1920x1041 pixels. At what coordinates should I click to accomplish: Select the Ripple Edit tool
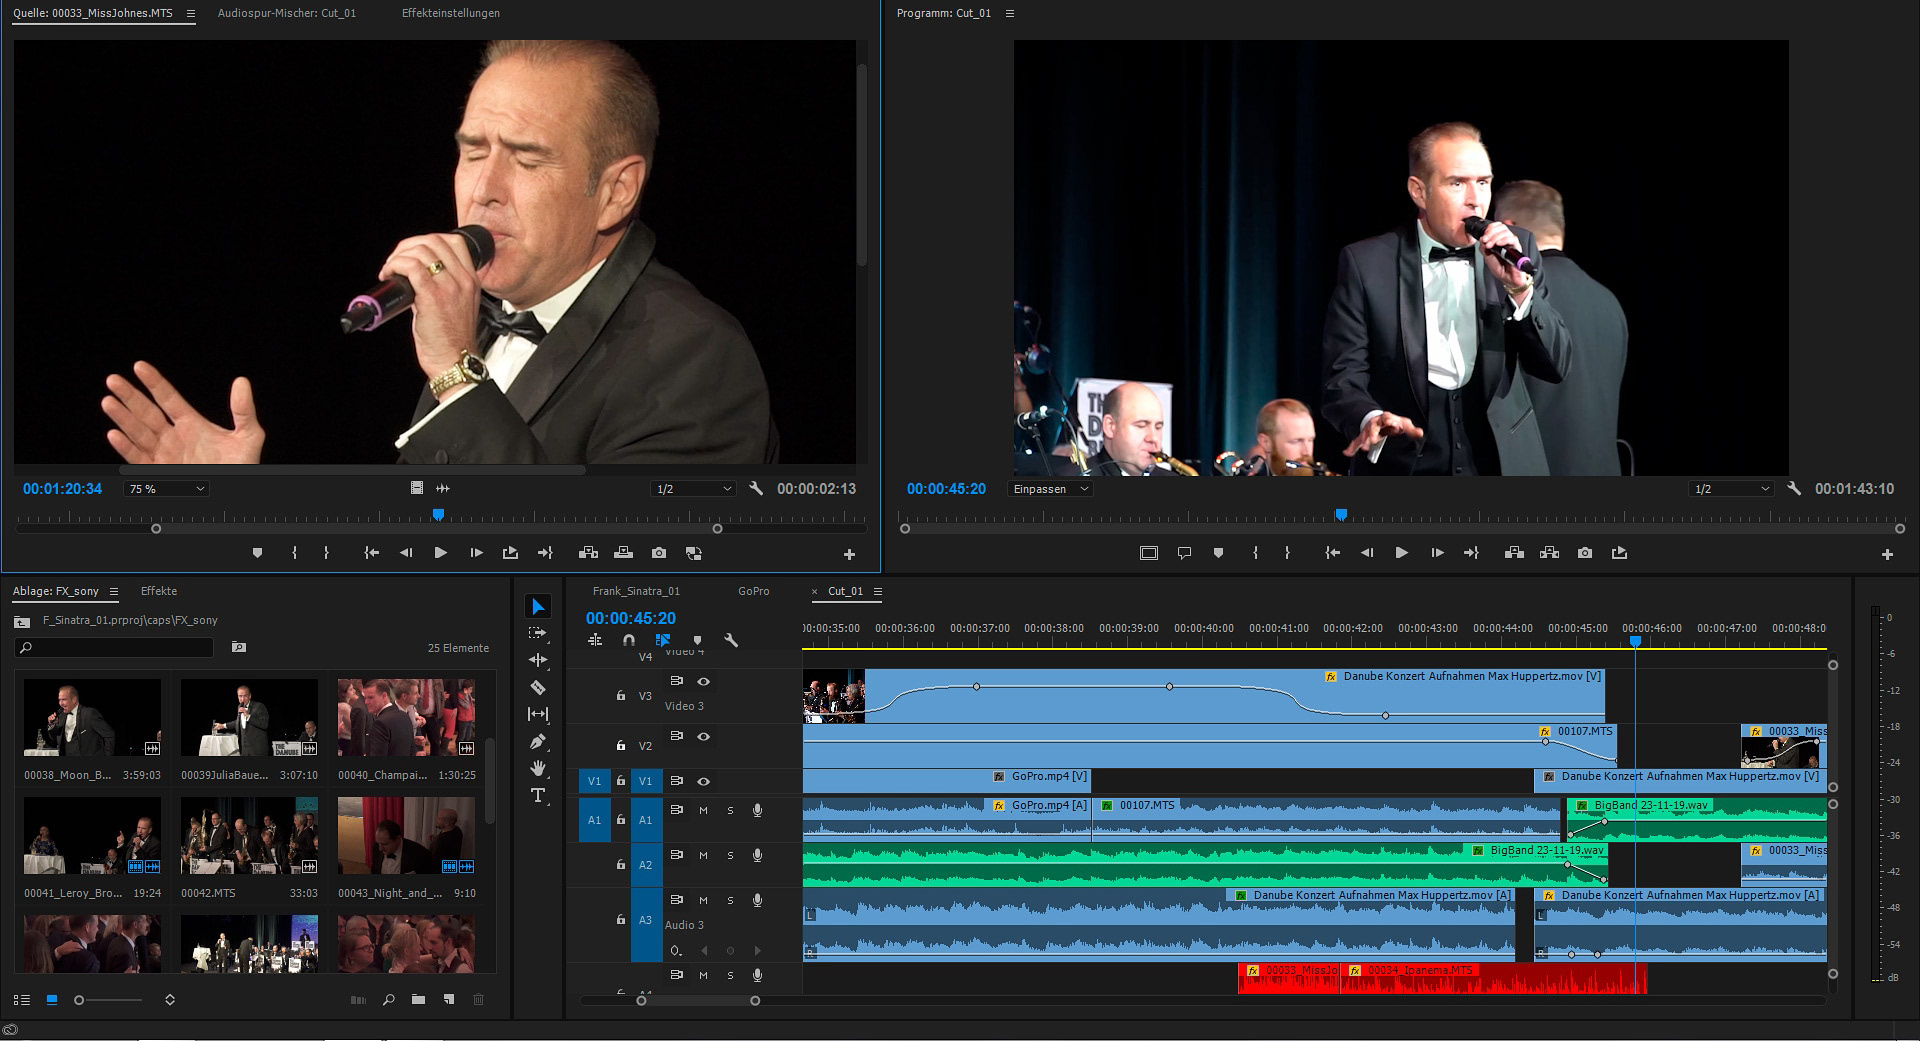tap(538, 660)
